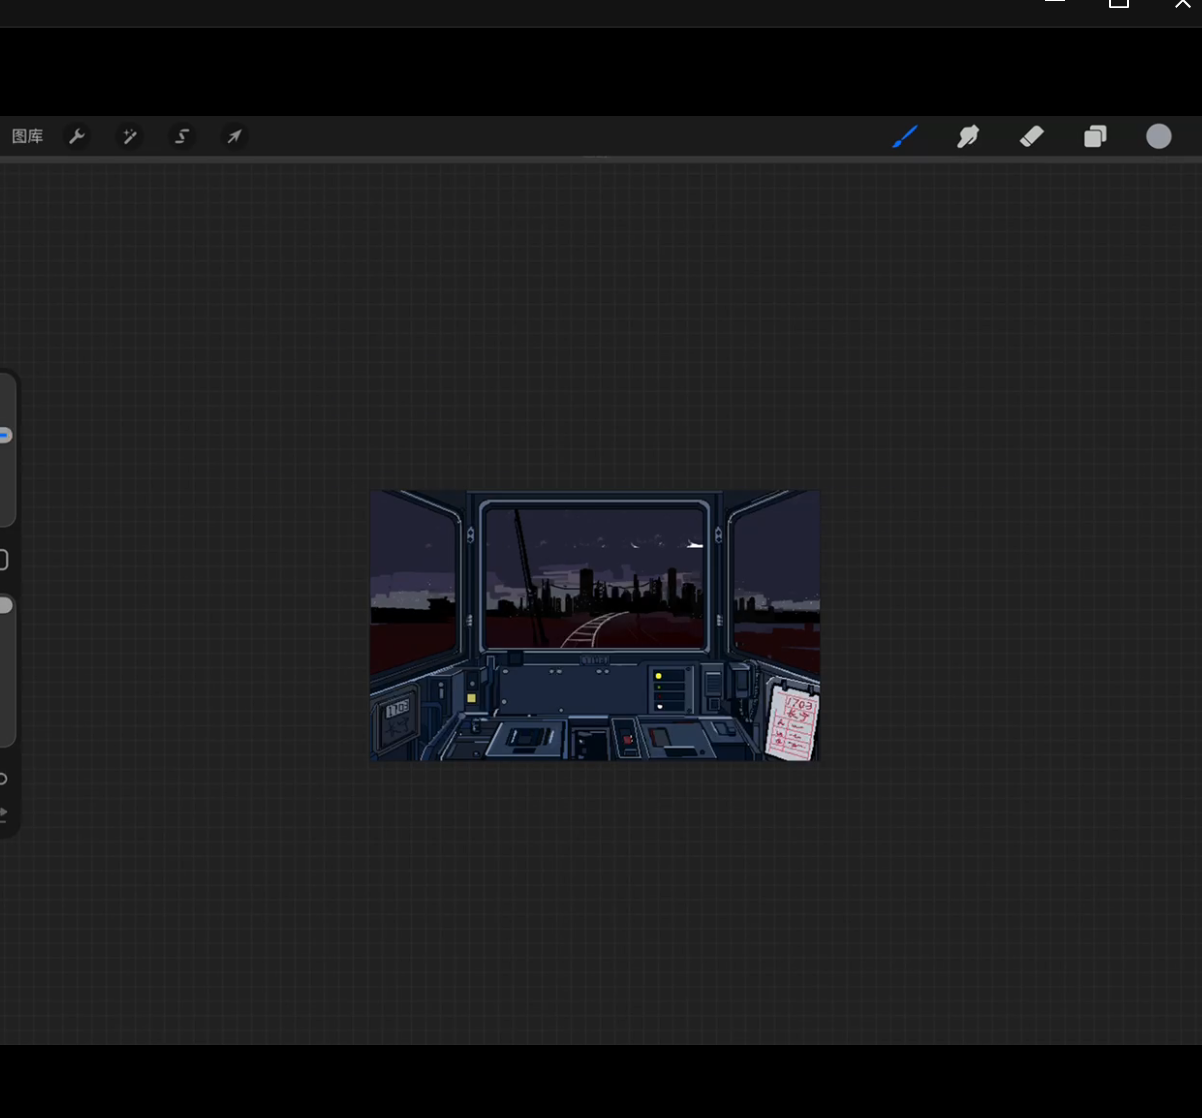This screenshot has width=1202, height=1118.
Task: Click the brush opacity slider handle
Action: point(5,605)
